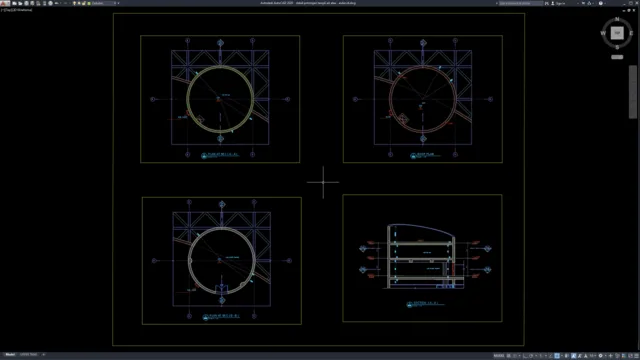Click the N compass letter on ViewCube
This screenshot has width=640, height=360.
click(x=617, y=19)
